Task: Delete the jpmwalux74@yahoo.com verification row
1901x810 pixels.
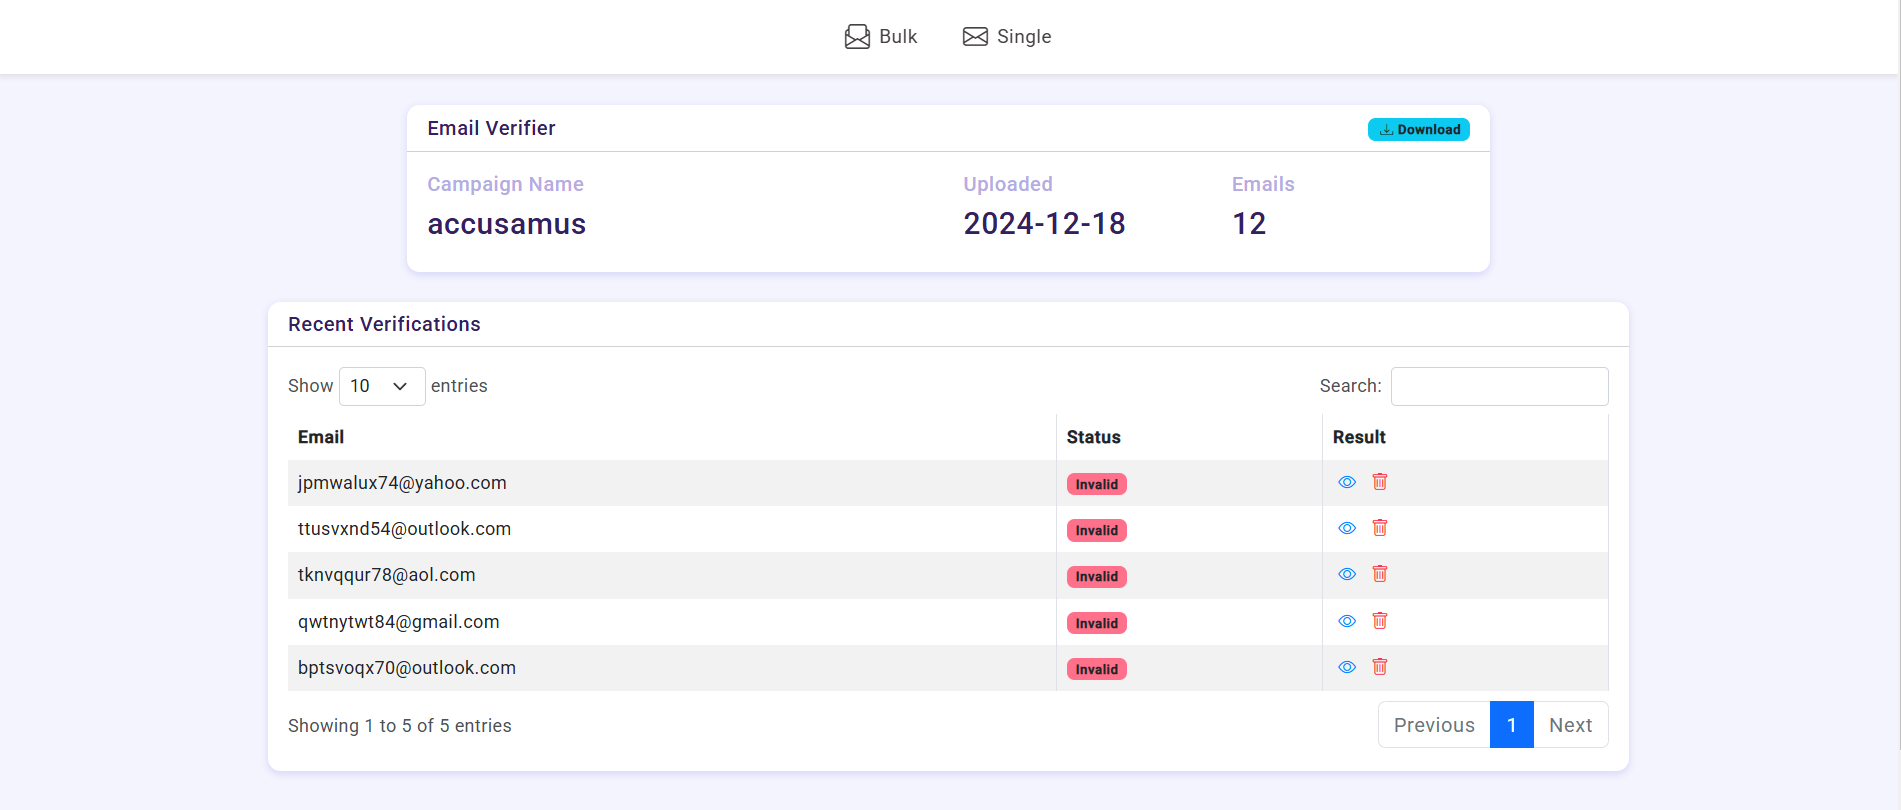Action: [x=1379, y=482]
